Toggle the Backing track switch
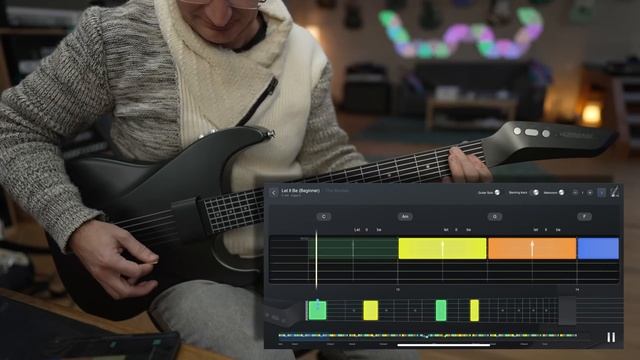Viewport: 640px width, 360px height. pos(535,193)
